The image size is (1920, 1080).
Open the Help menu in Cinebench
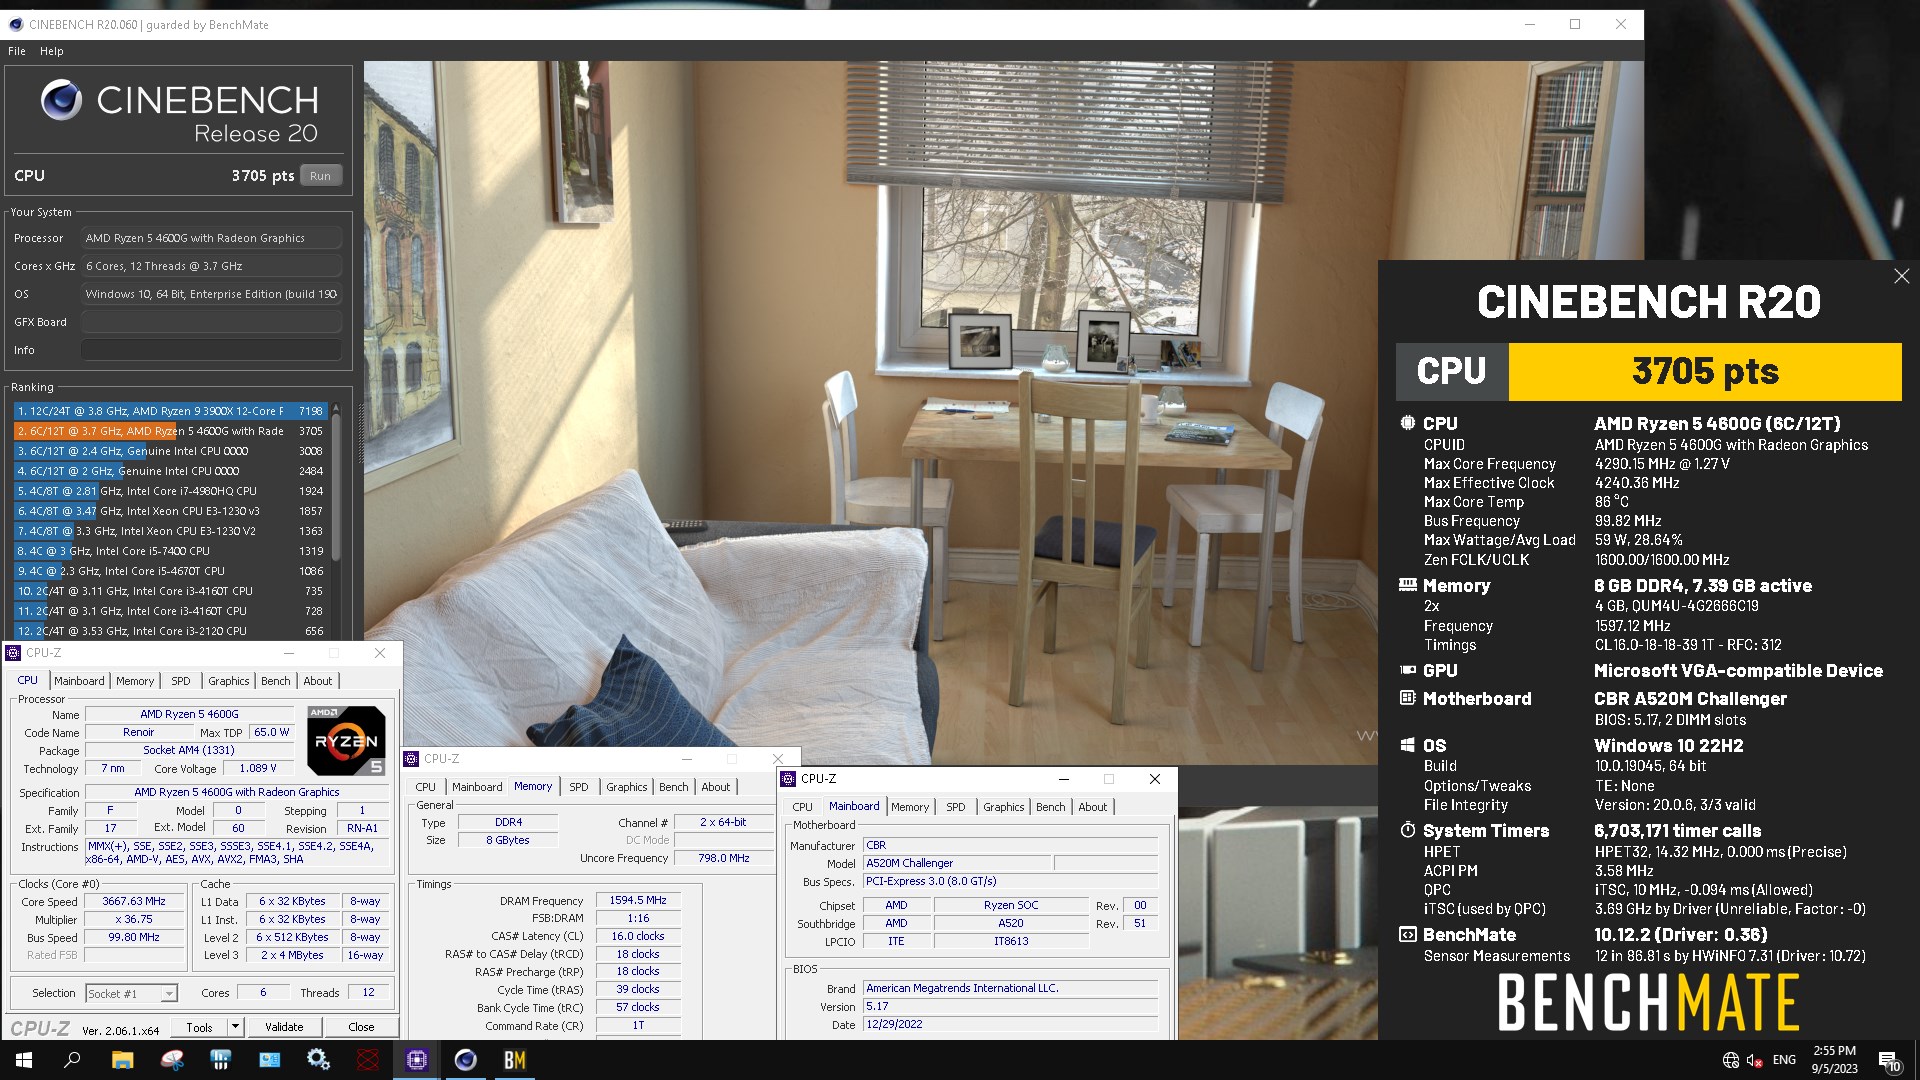click(x=52, y=51)
